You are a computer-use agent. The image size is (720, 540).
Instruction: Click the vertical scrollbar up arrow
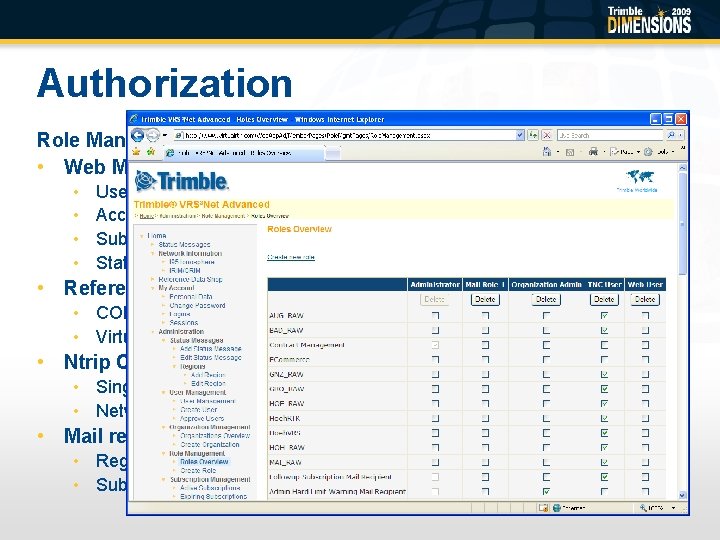click(x=682, y=168)
